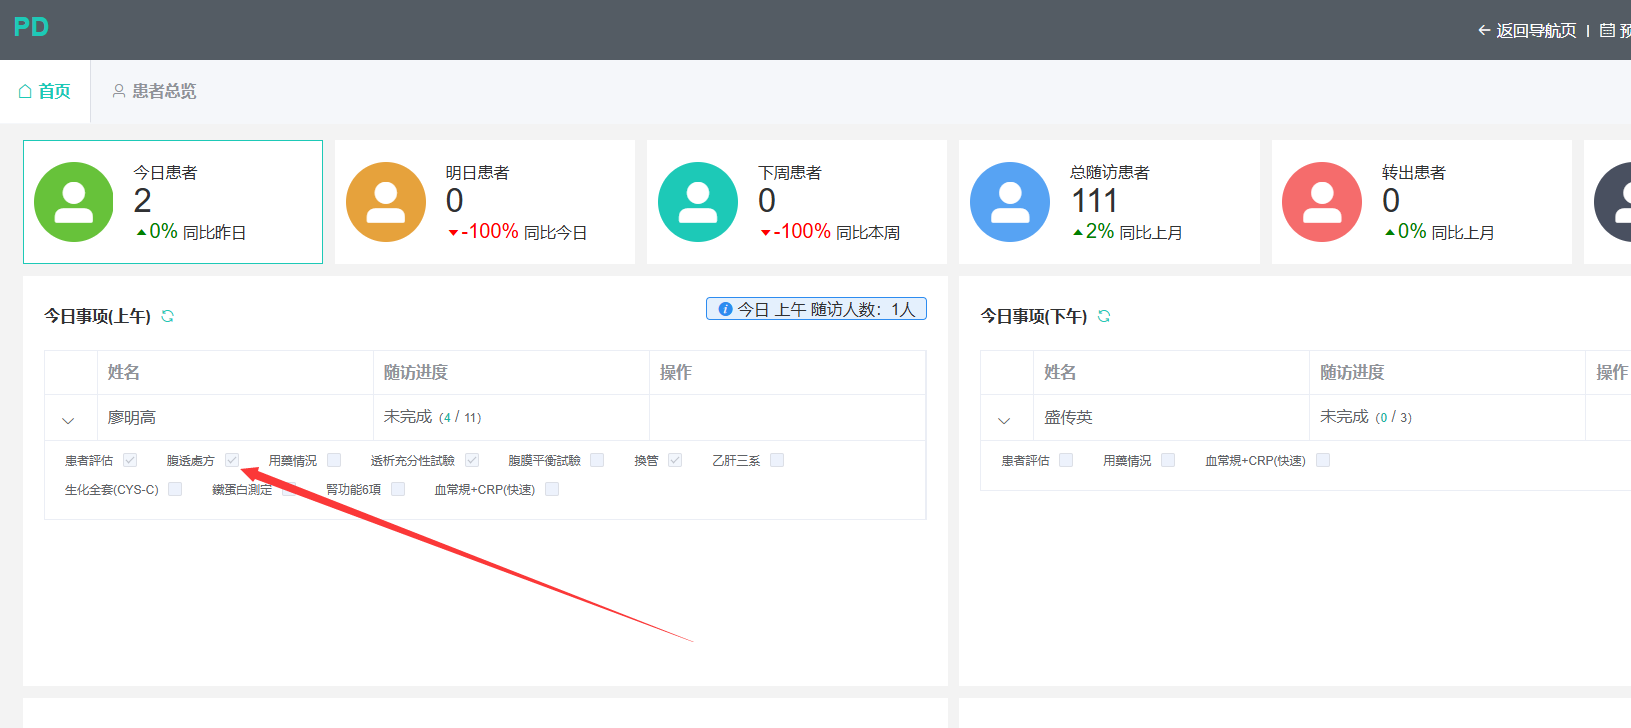Click the blue avatar icon for 总随访患者

(1010, 202)
